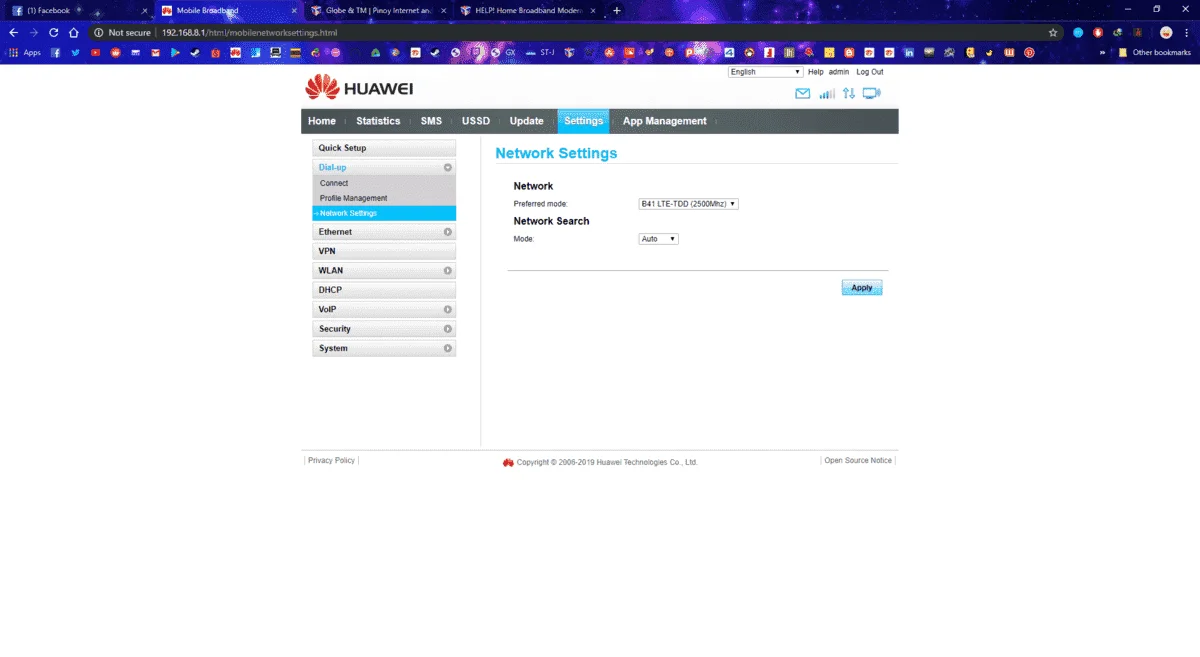The height and width of the screenshot is (657, 1200).
Task: Open Gmail bookmark icon
Action: click(x=155, y=52)
